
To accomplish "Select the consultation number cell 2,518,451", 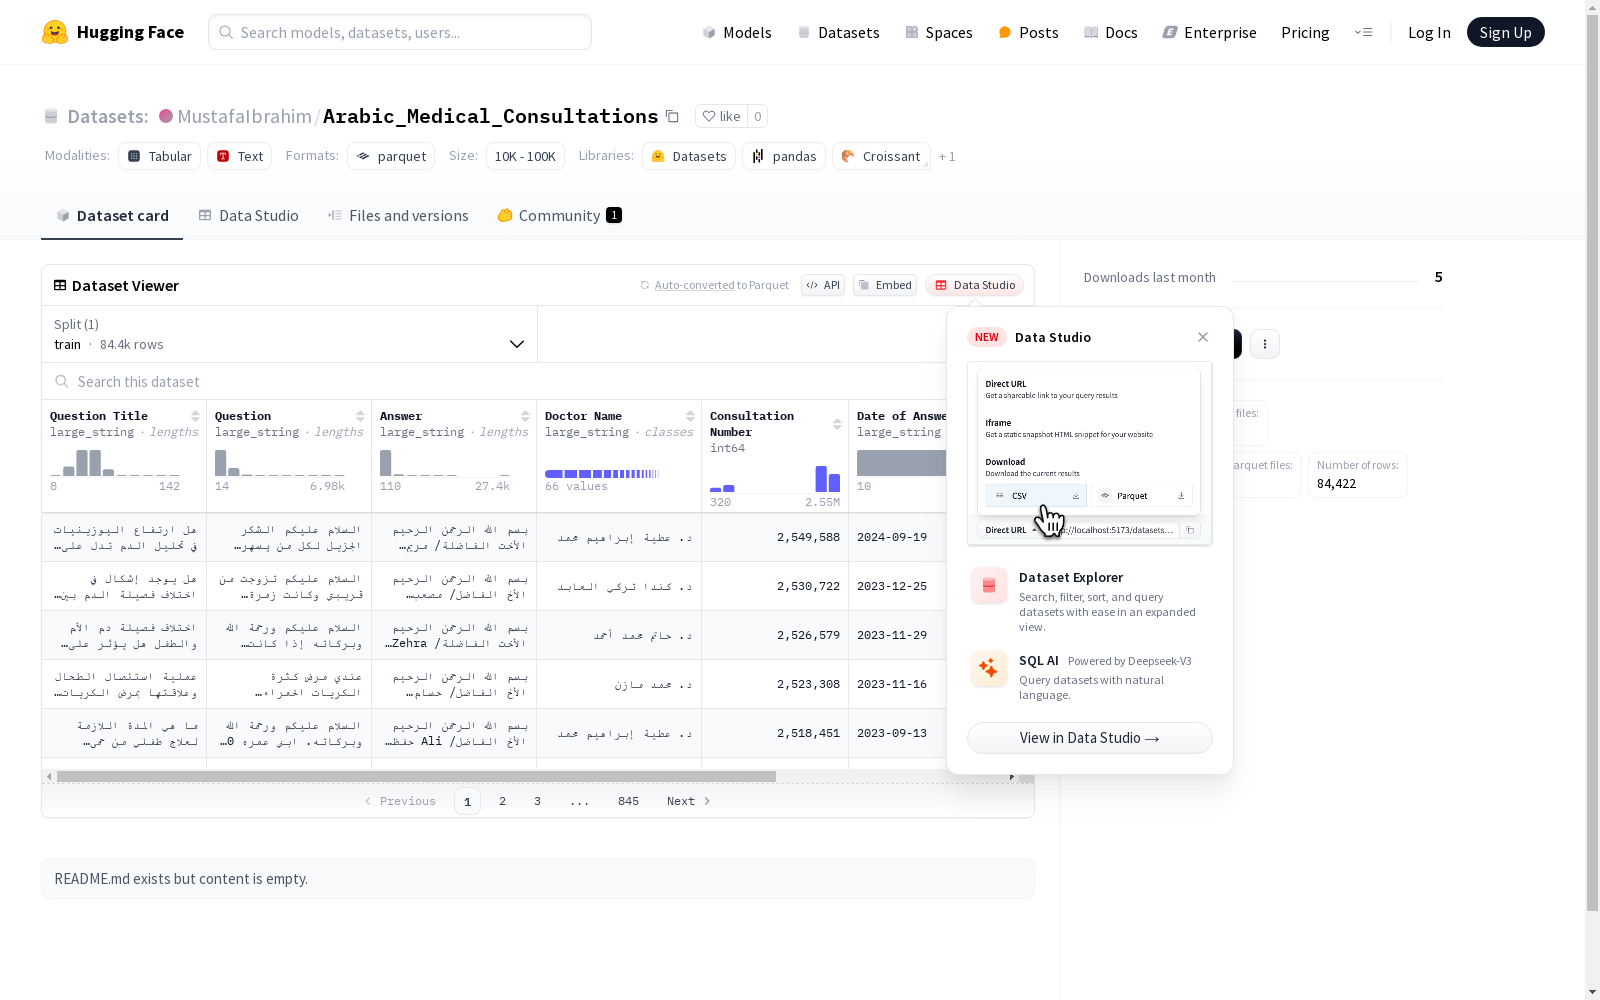I will coord(775,733).
